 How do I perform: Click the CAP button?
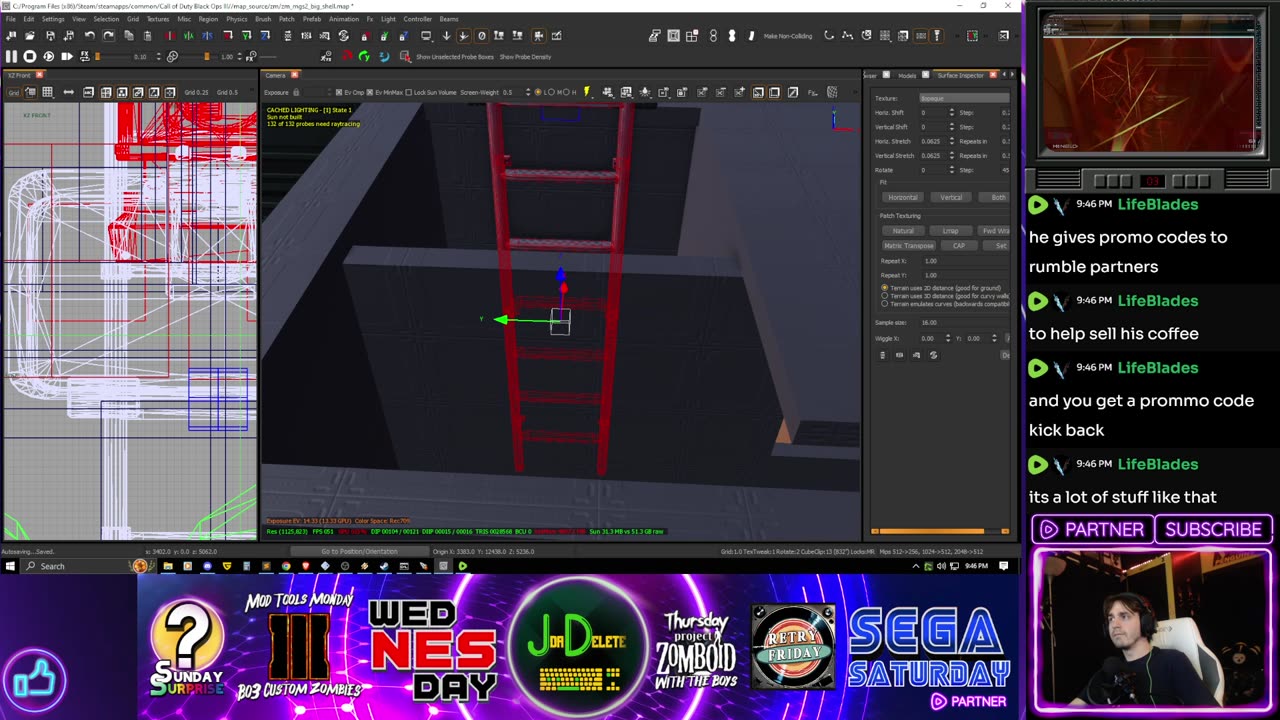959,245
